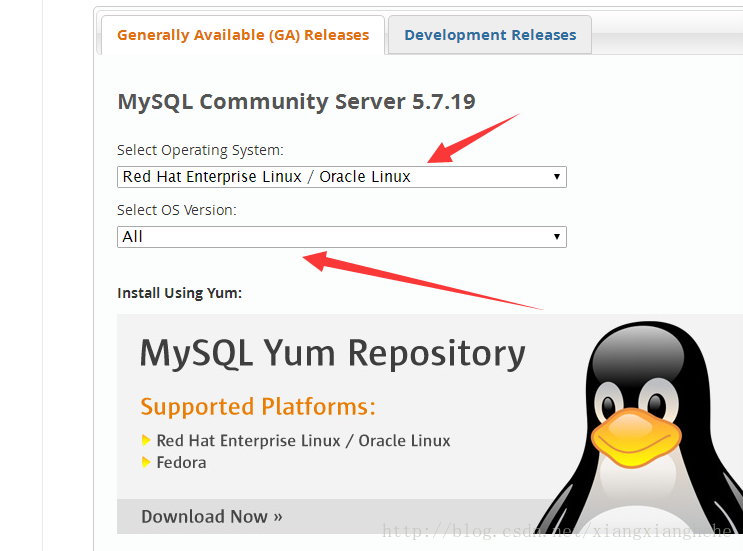
Task: Click the Supported Platforms heading
Action: pyautogui.click(x=258, y=406)
